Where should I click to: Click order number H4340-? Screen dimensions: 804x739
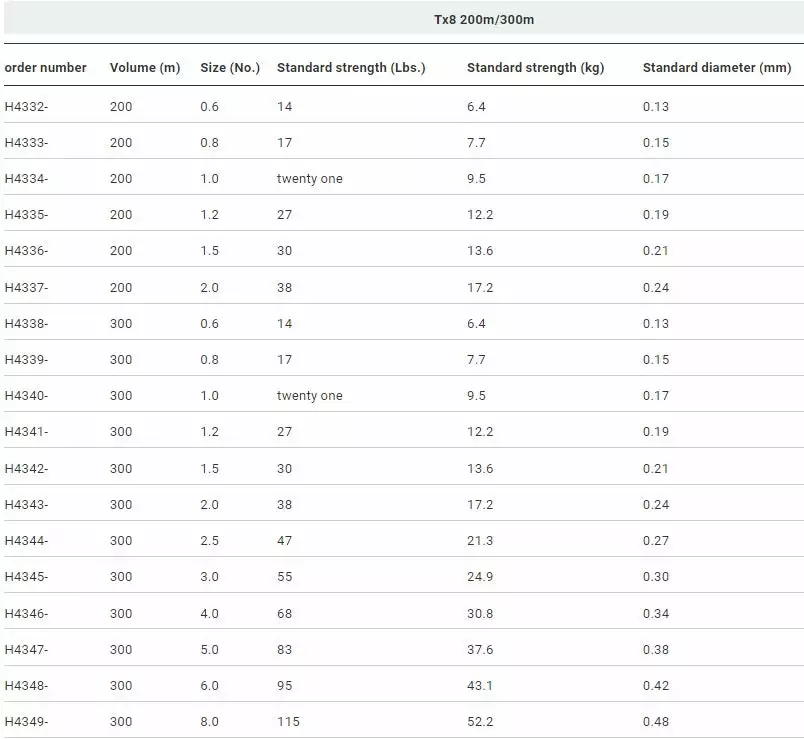pos(27,396)
